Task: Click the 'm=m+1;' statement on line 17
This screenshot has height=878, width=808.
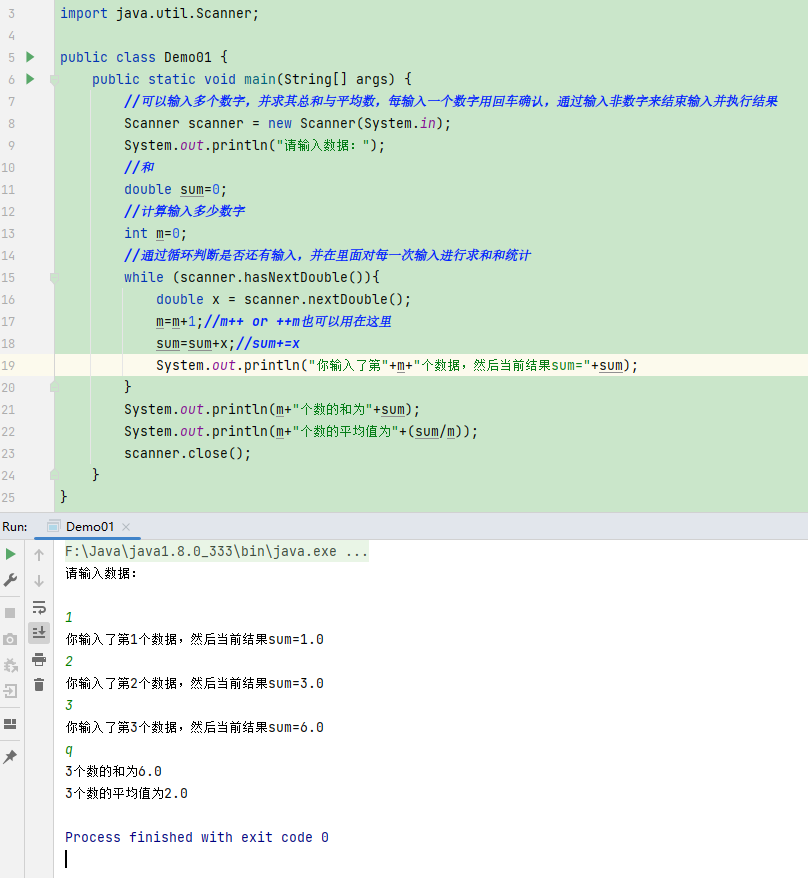Action: point(179,321)
